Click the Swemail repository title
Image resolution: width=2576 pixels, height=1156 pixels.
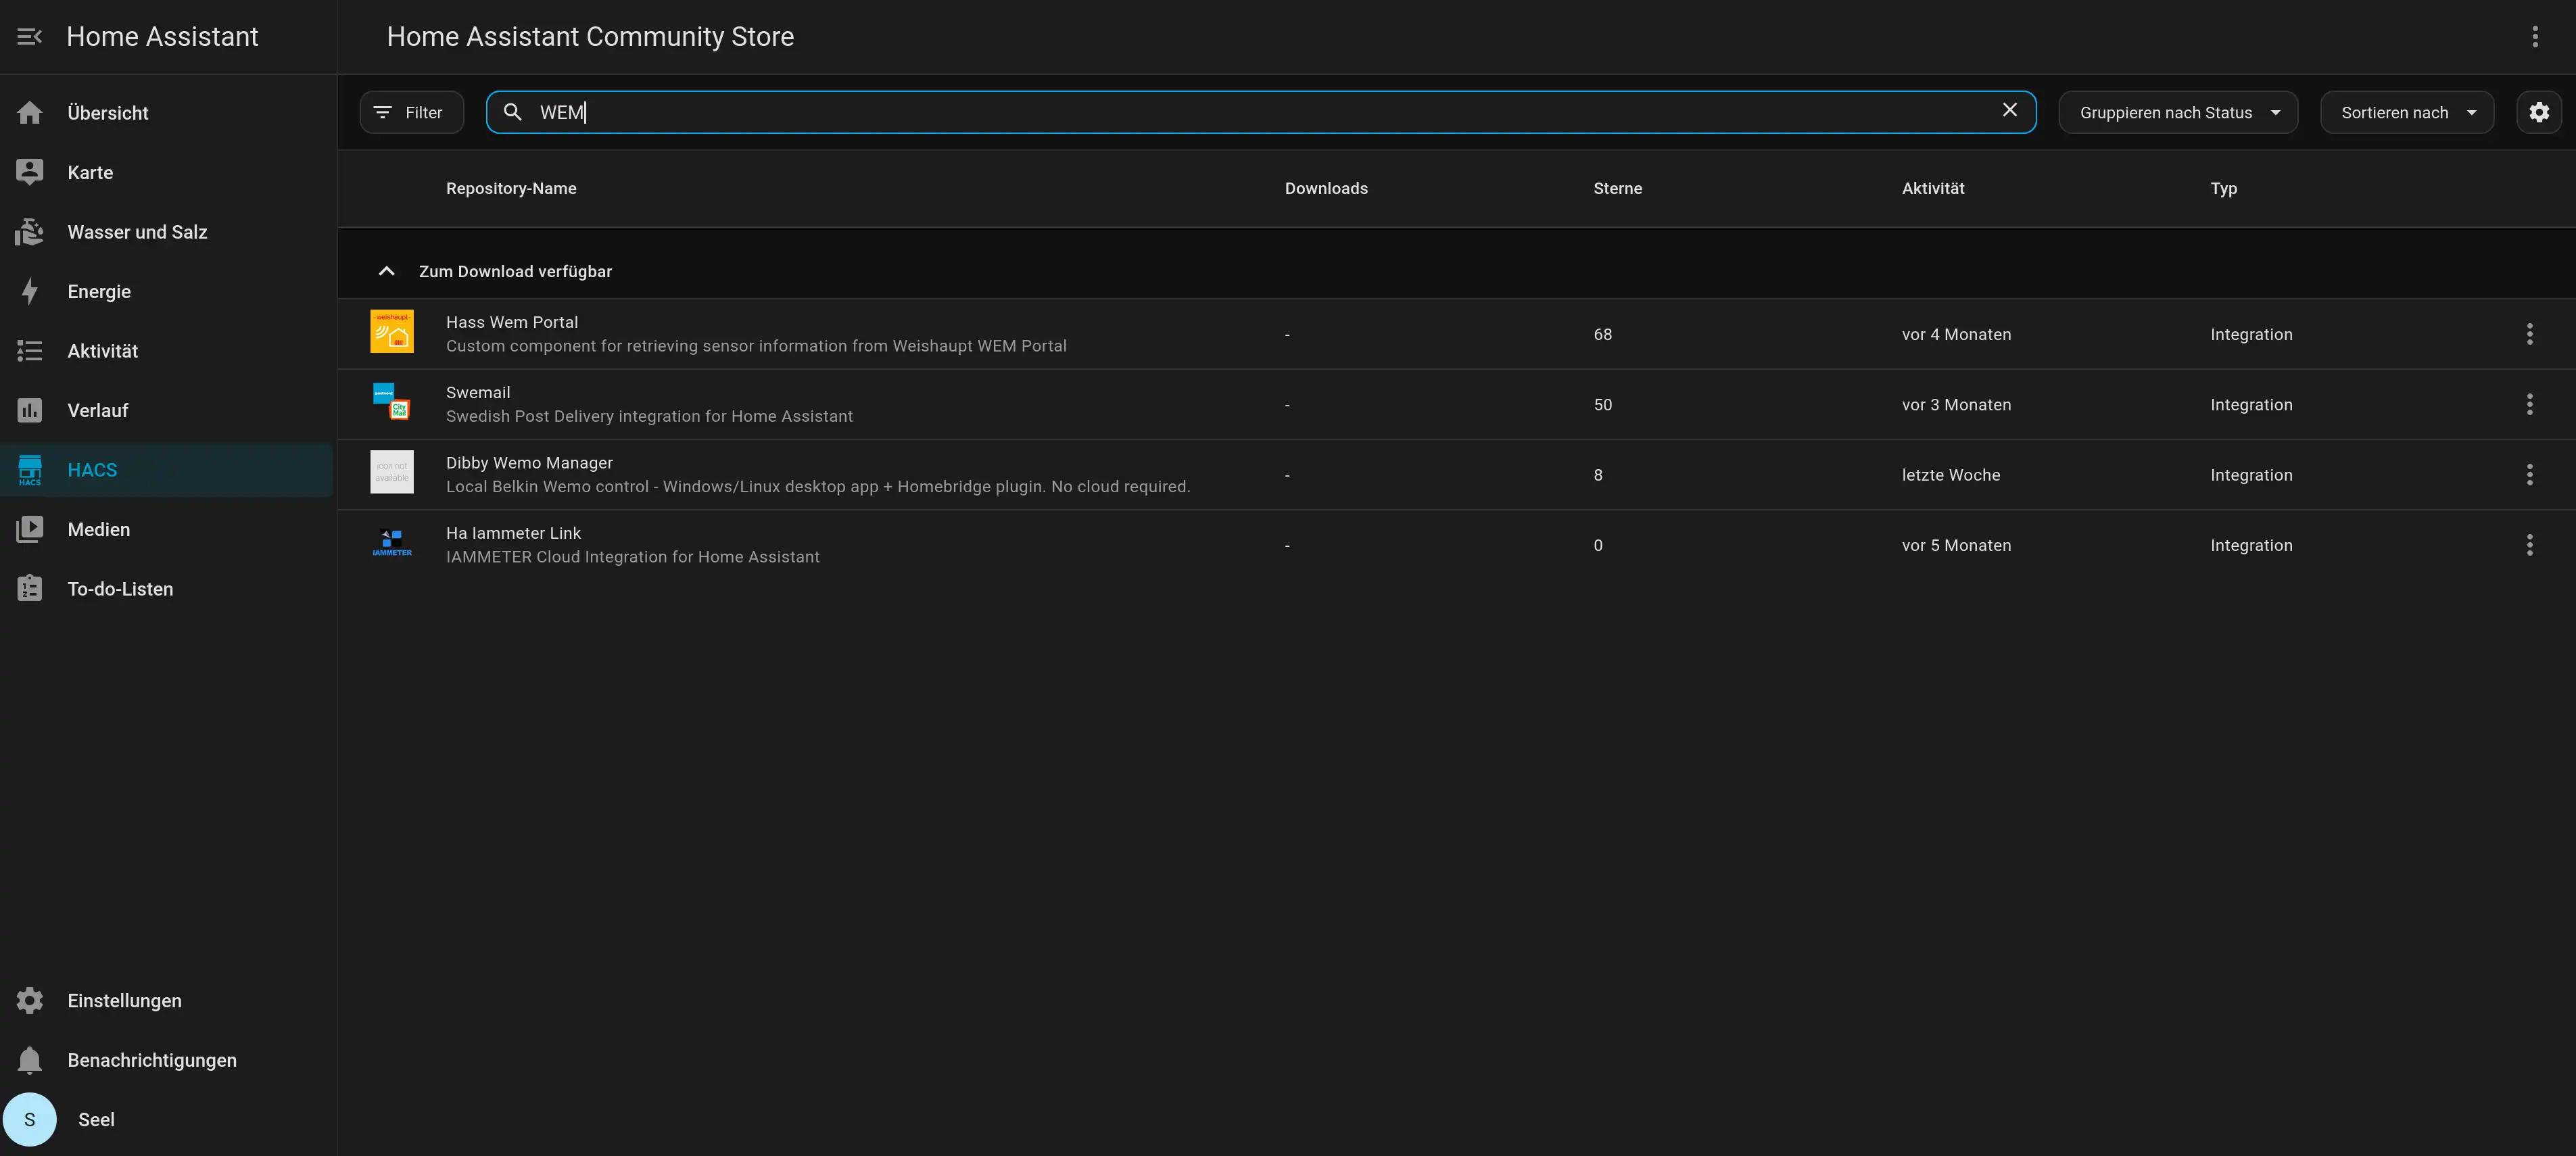click(478, 393)
